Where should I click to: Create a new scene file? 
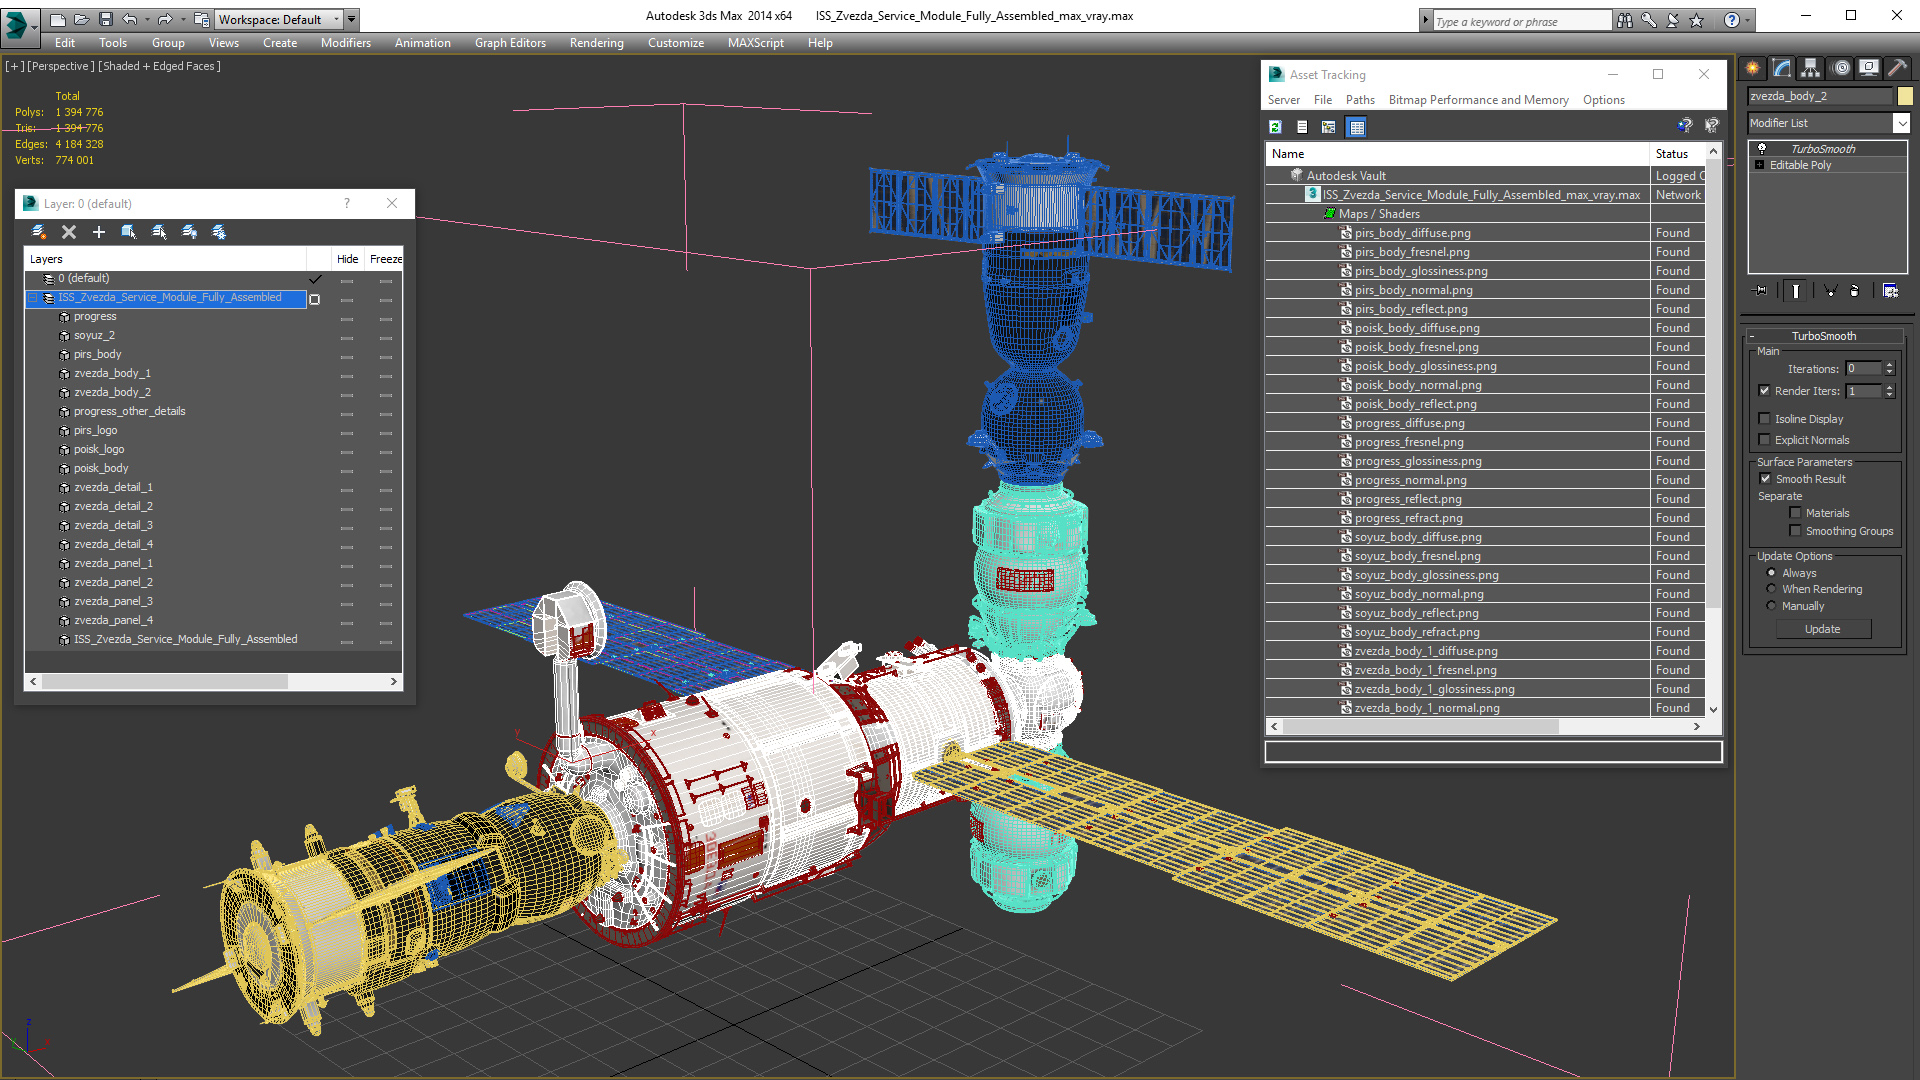[57, 19]
